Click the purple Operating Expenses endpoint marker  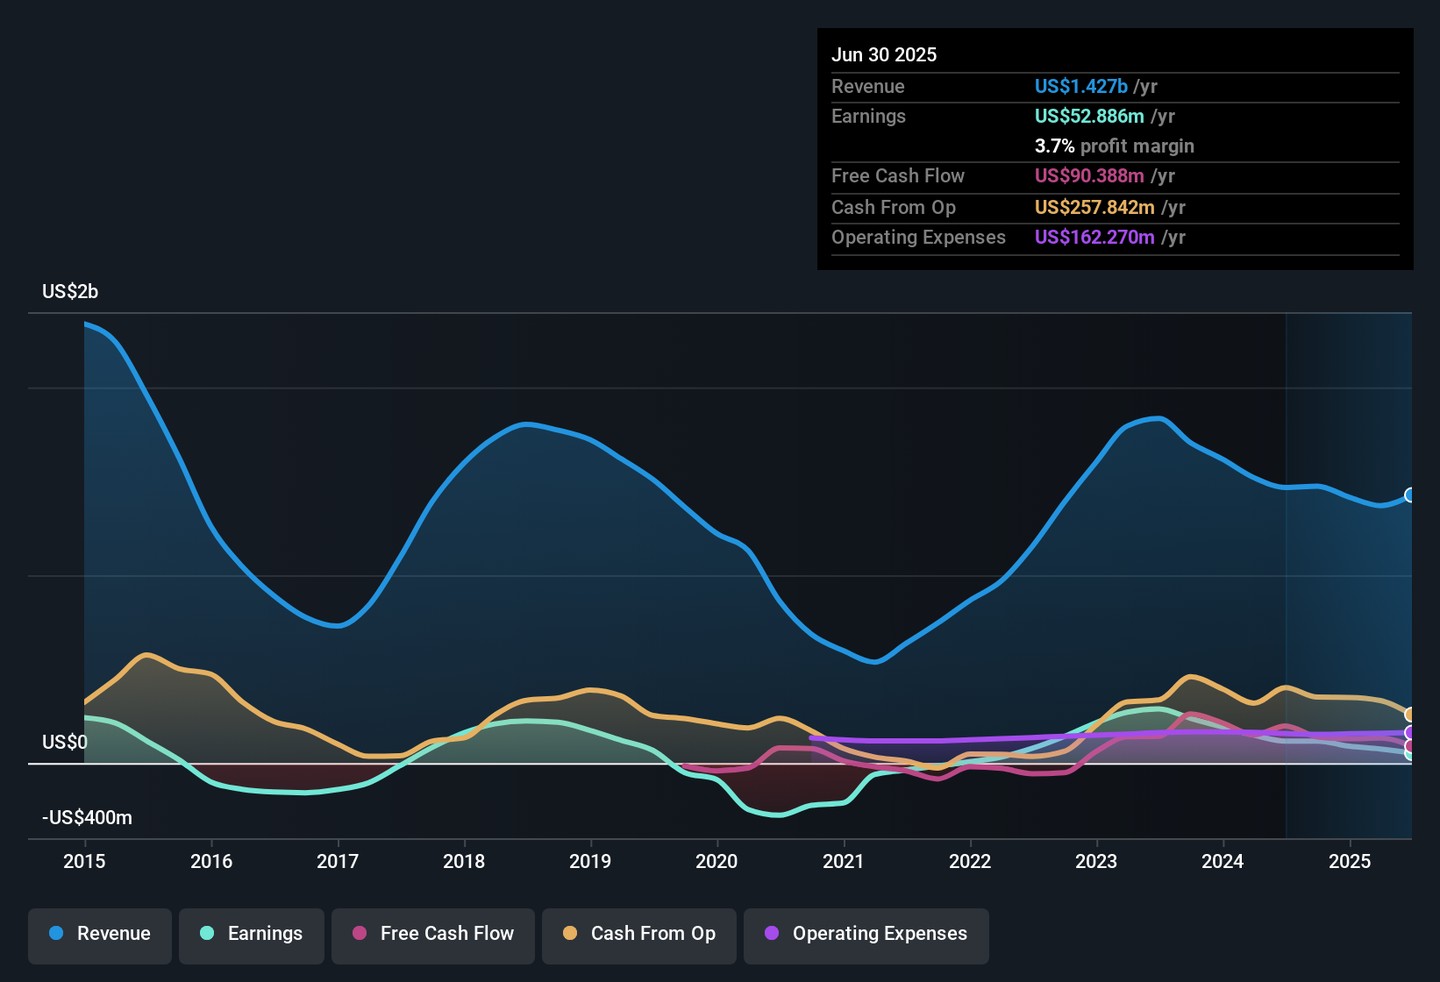coord(1410,733)
